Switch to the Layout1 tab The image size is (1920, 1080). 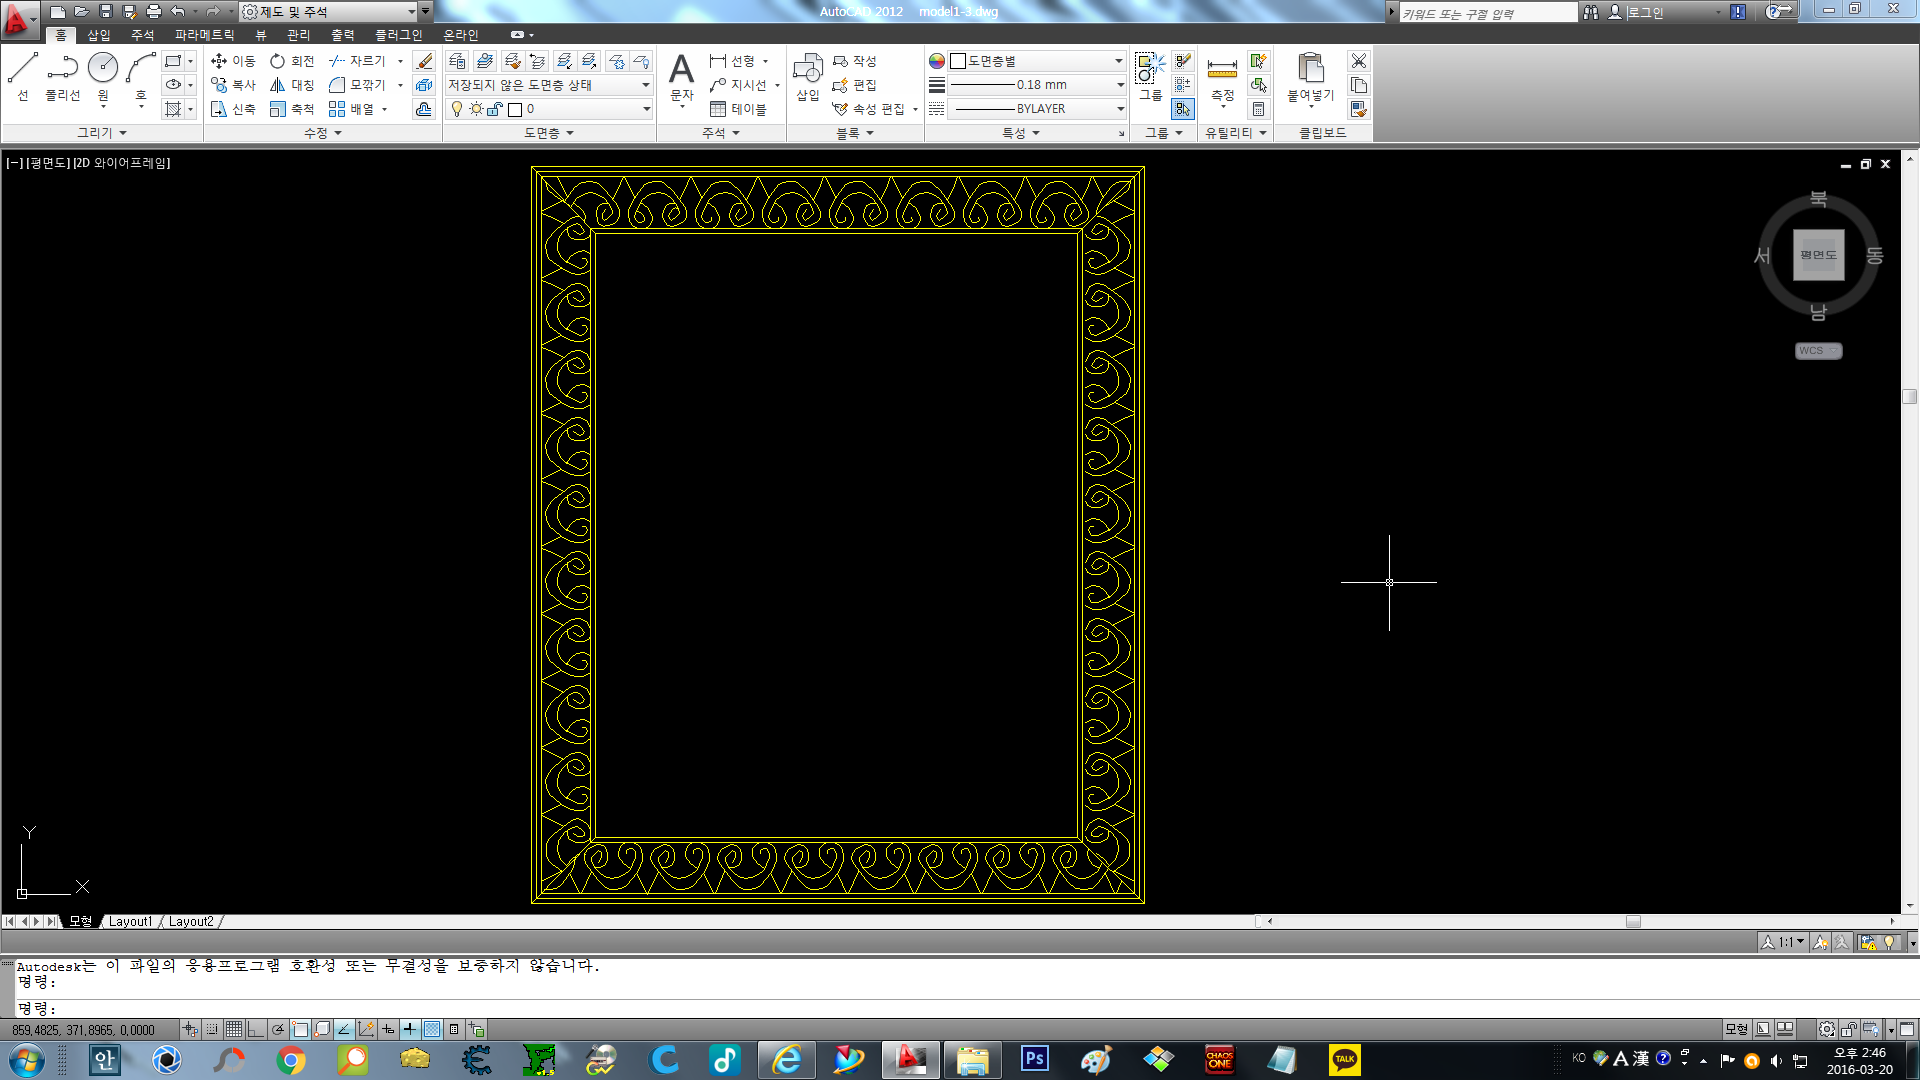(x=130, y=921)
